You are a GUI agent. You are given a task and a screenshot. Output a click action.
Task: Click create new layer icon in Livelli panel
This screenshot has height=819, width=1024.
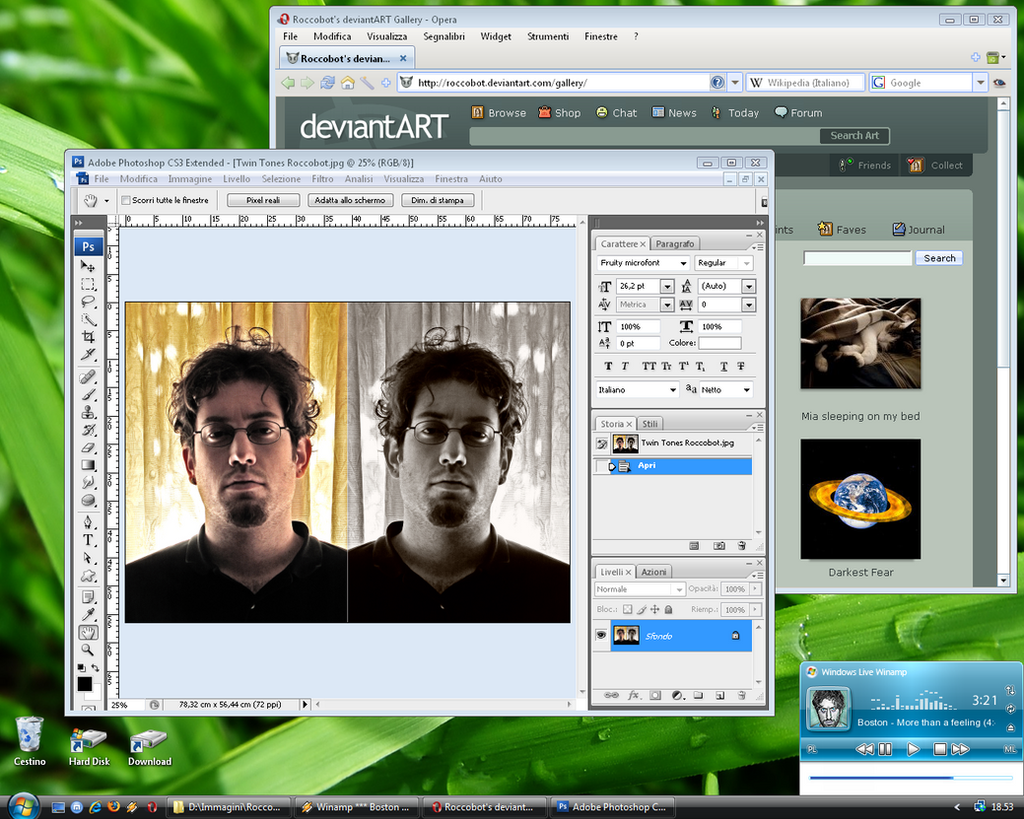click(720, 696)
